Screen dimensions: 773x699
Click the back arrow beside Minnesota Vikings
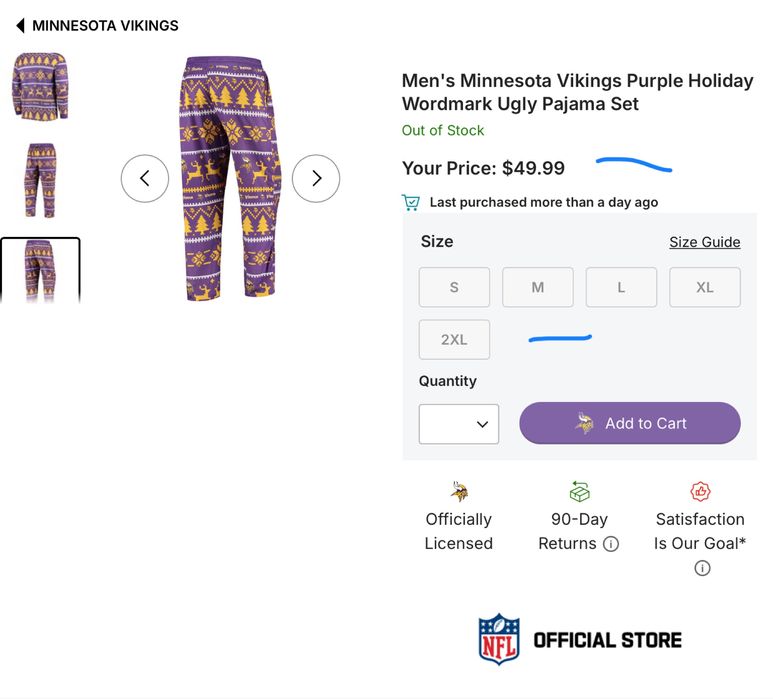tap(20, 25)
